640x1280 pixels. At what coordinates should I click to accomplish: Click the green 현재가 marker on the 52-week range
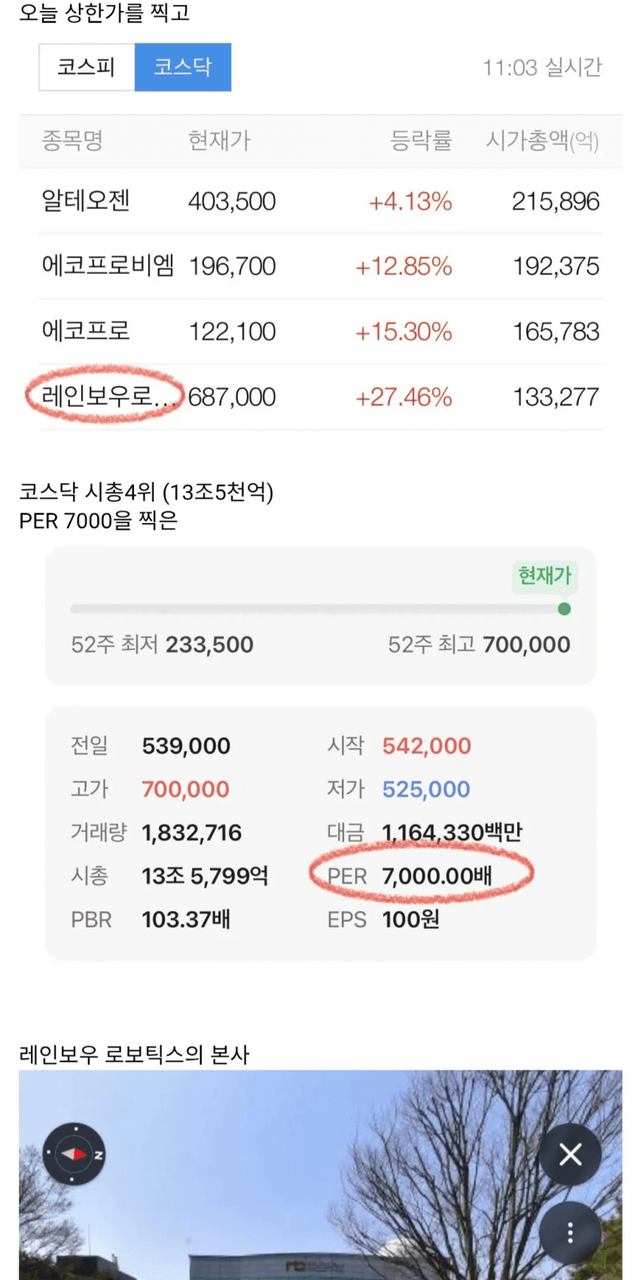(564, 608)
